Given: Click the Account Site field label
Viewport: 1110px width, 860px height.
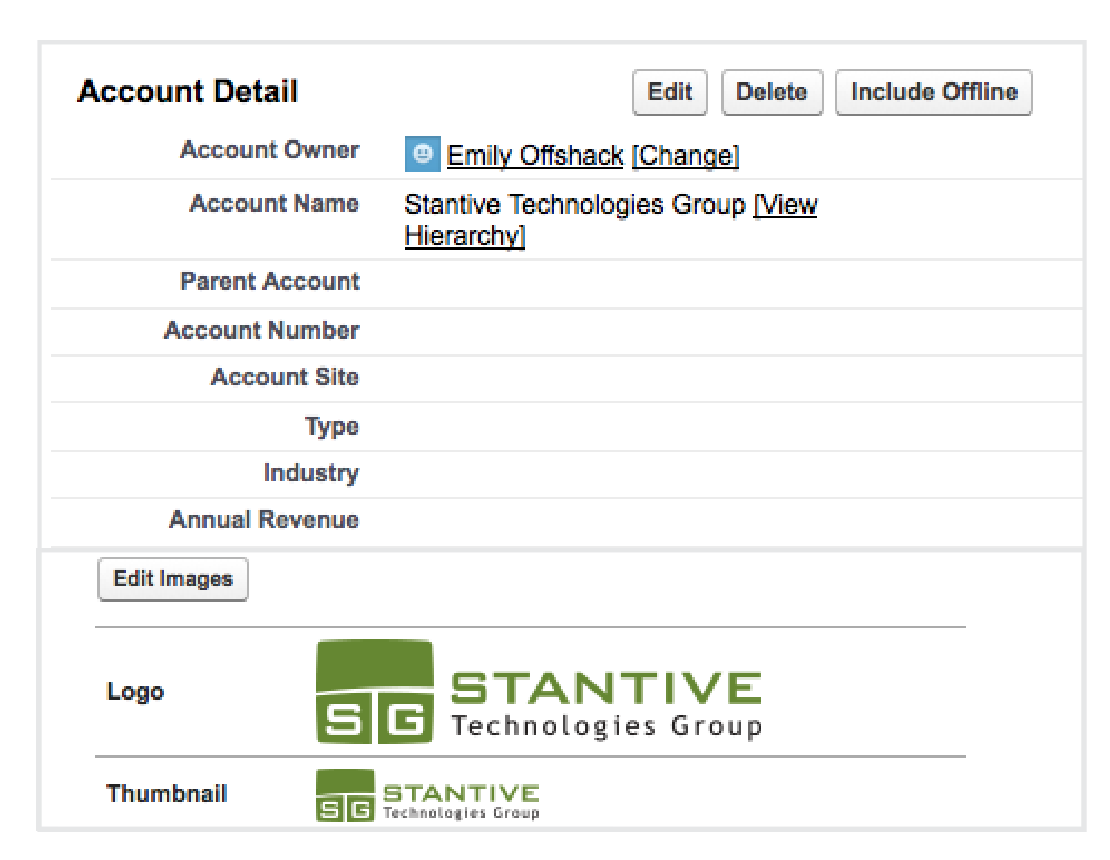Looking at the screenshot, I should coord(285,378).
